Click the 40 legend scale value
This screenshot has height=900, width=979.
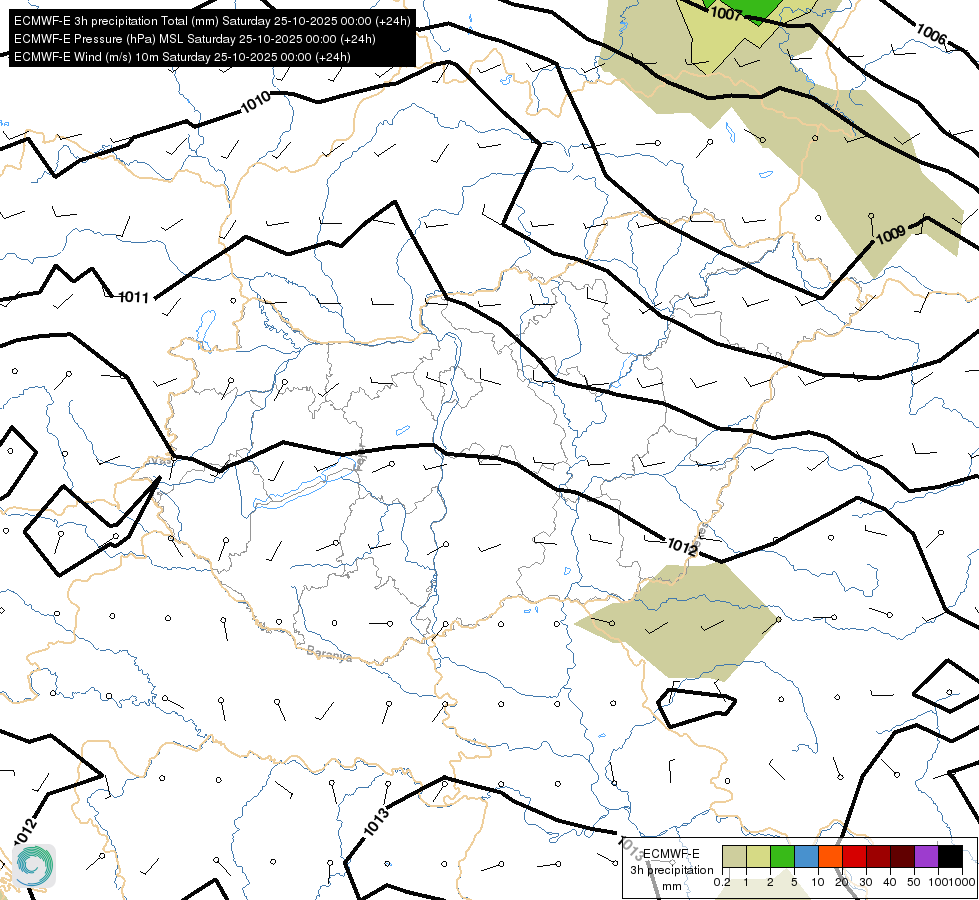click(x=890, y=882)
